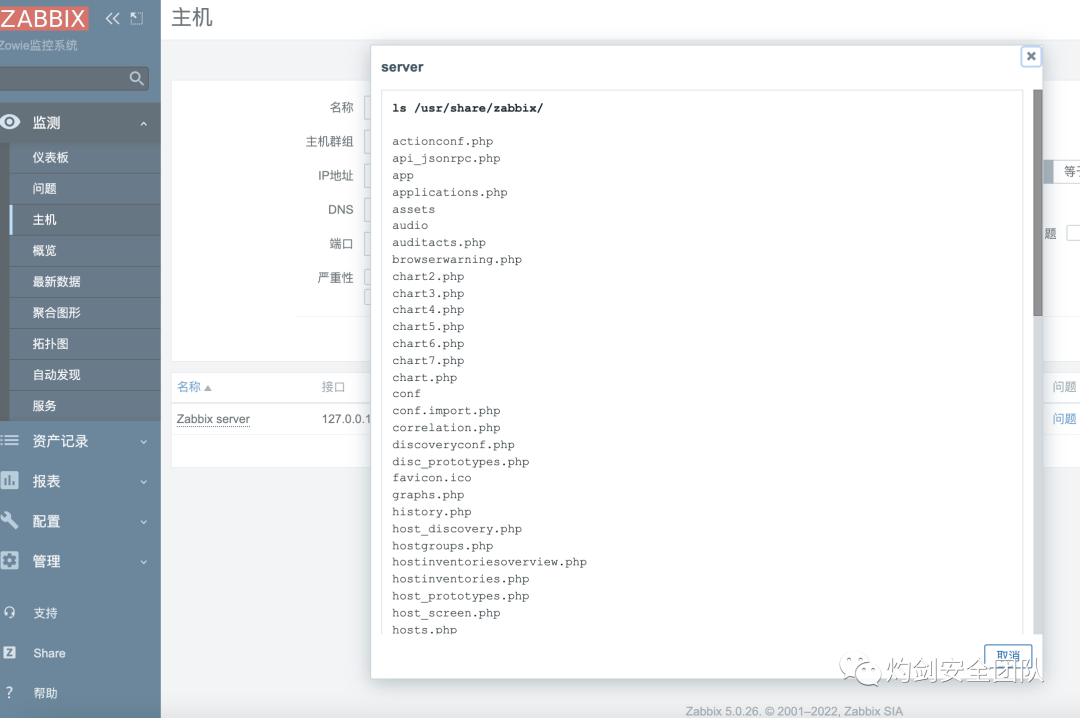The width and height of the screenshot is (1080, 718).
Task: Click the 问题 link in the host row
Action: [1064, 419]
